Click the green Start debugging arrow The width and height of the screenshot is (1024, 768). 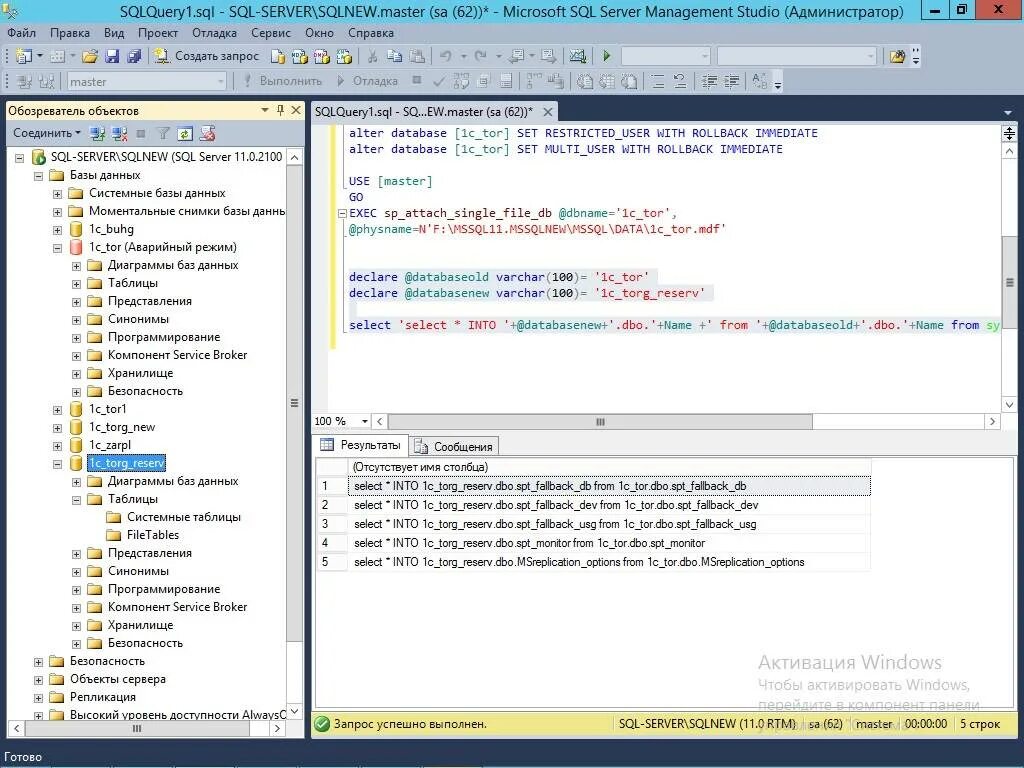pyautogui.click(x=607, y=56)
